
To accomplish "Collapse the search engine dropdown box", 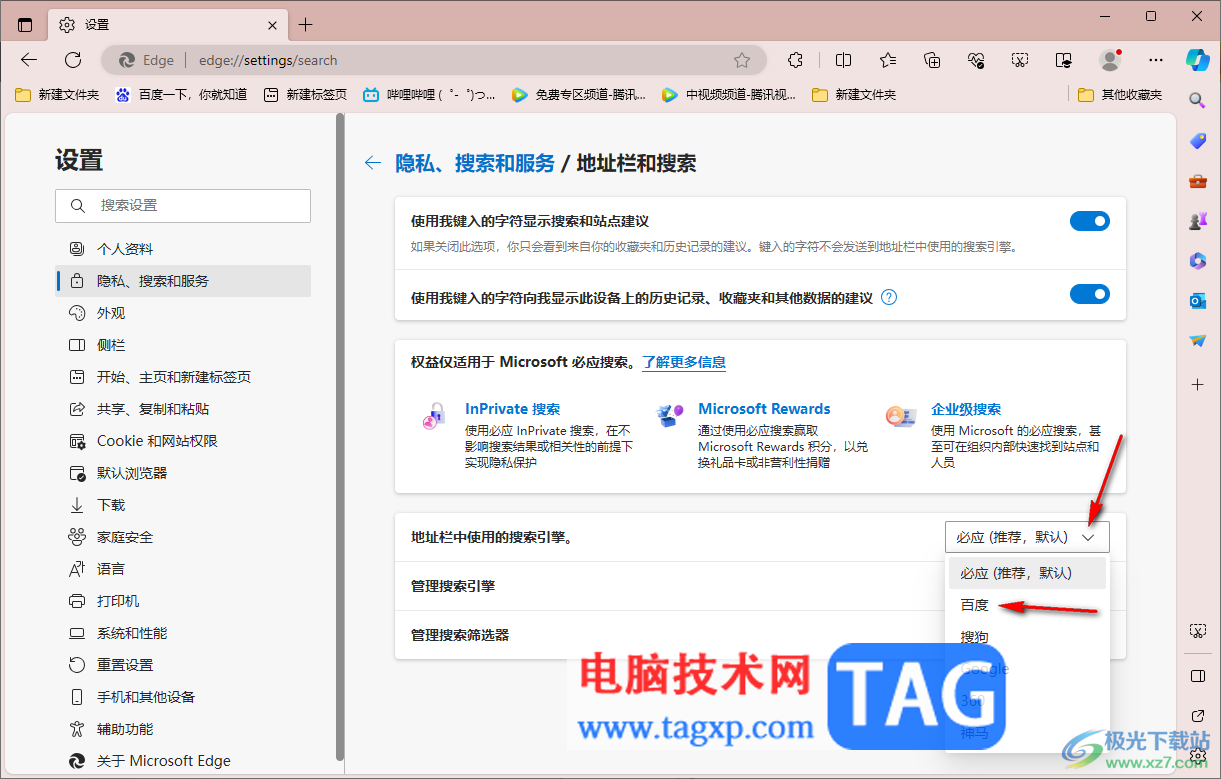I will pyautogui.click(x=1027, y=537).
